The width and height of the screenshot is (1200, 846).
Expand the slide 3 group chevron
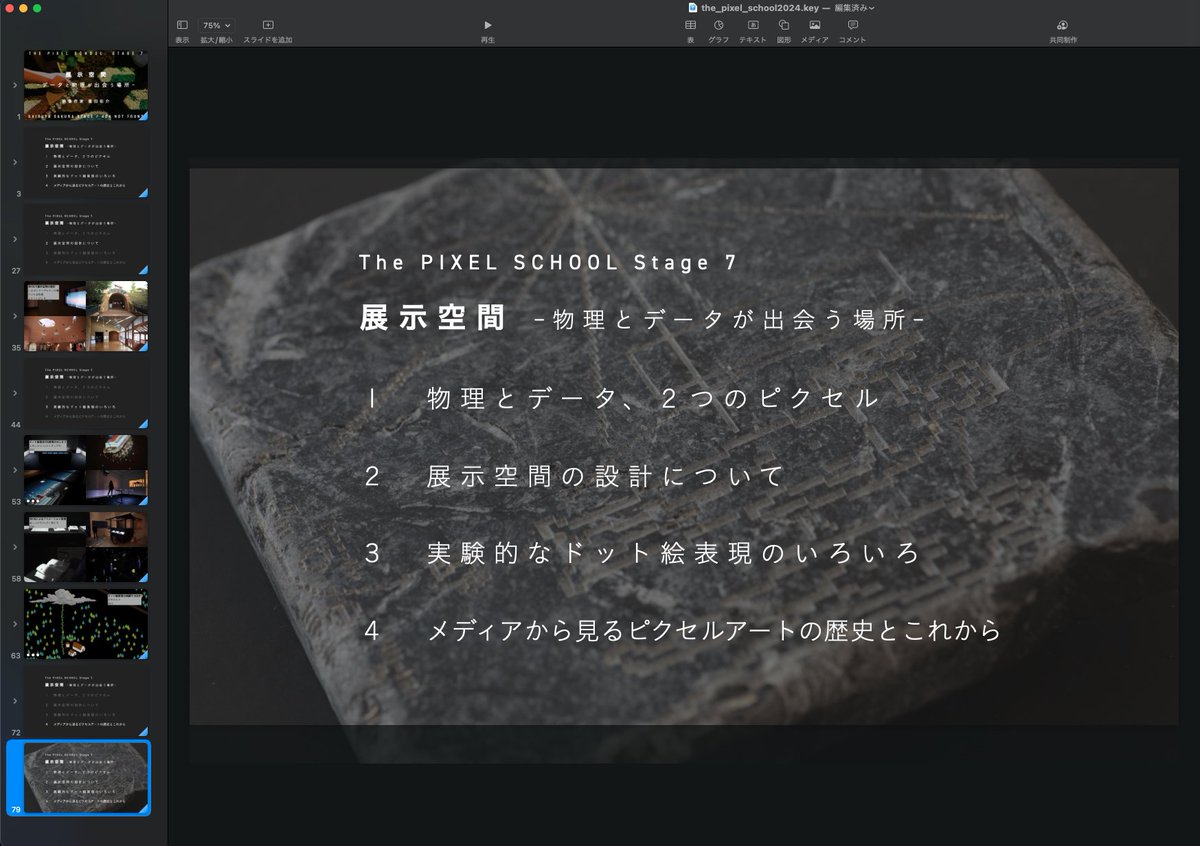tap(14, 163)
